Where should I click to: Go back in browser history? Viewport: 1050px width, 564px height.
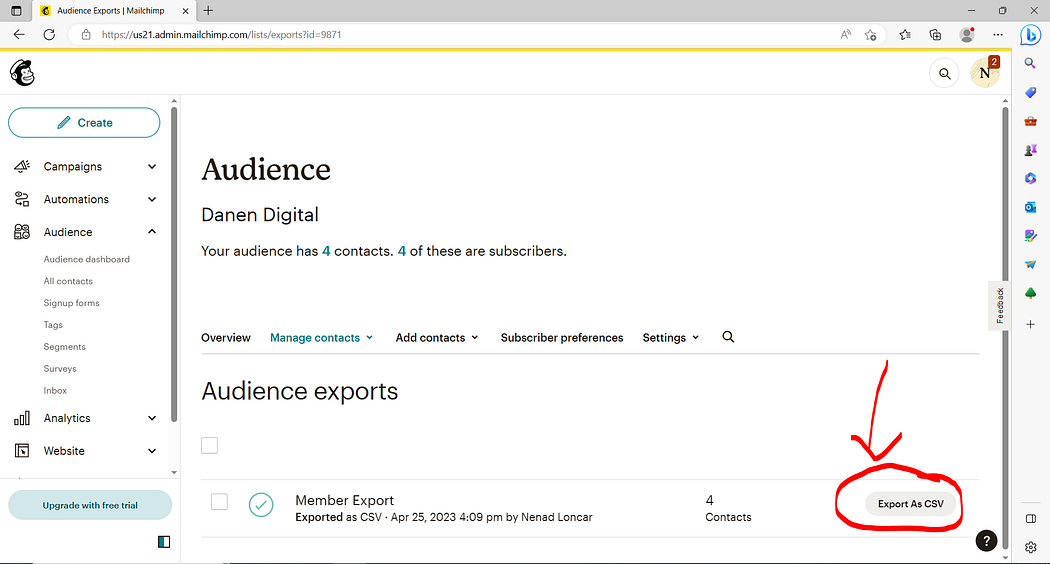[x=19, y=35]
